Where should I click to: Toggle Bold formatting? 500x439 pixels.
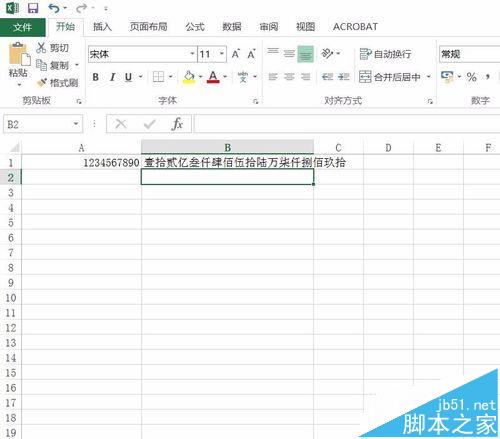click(96, 77)
